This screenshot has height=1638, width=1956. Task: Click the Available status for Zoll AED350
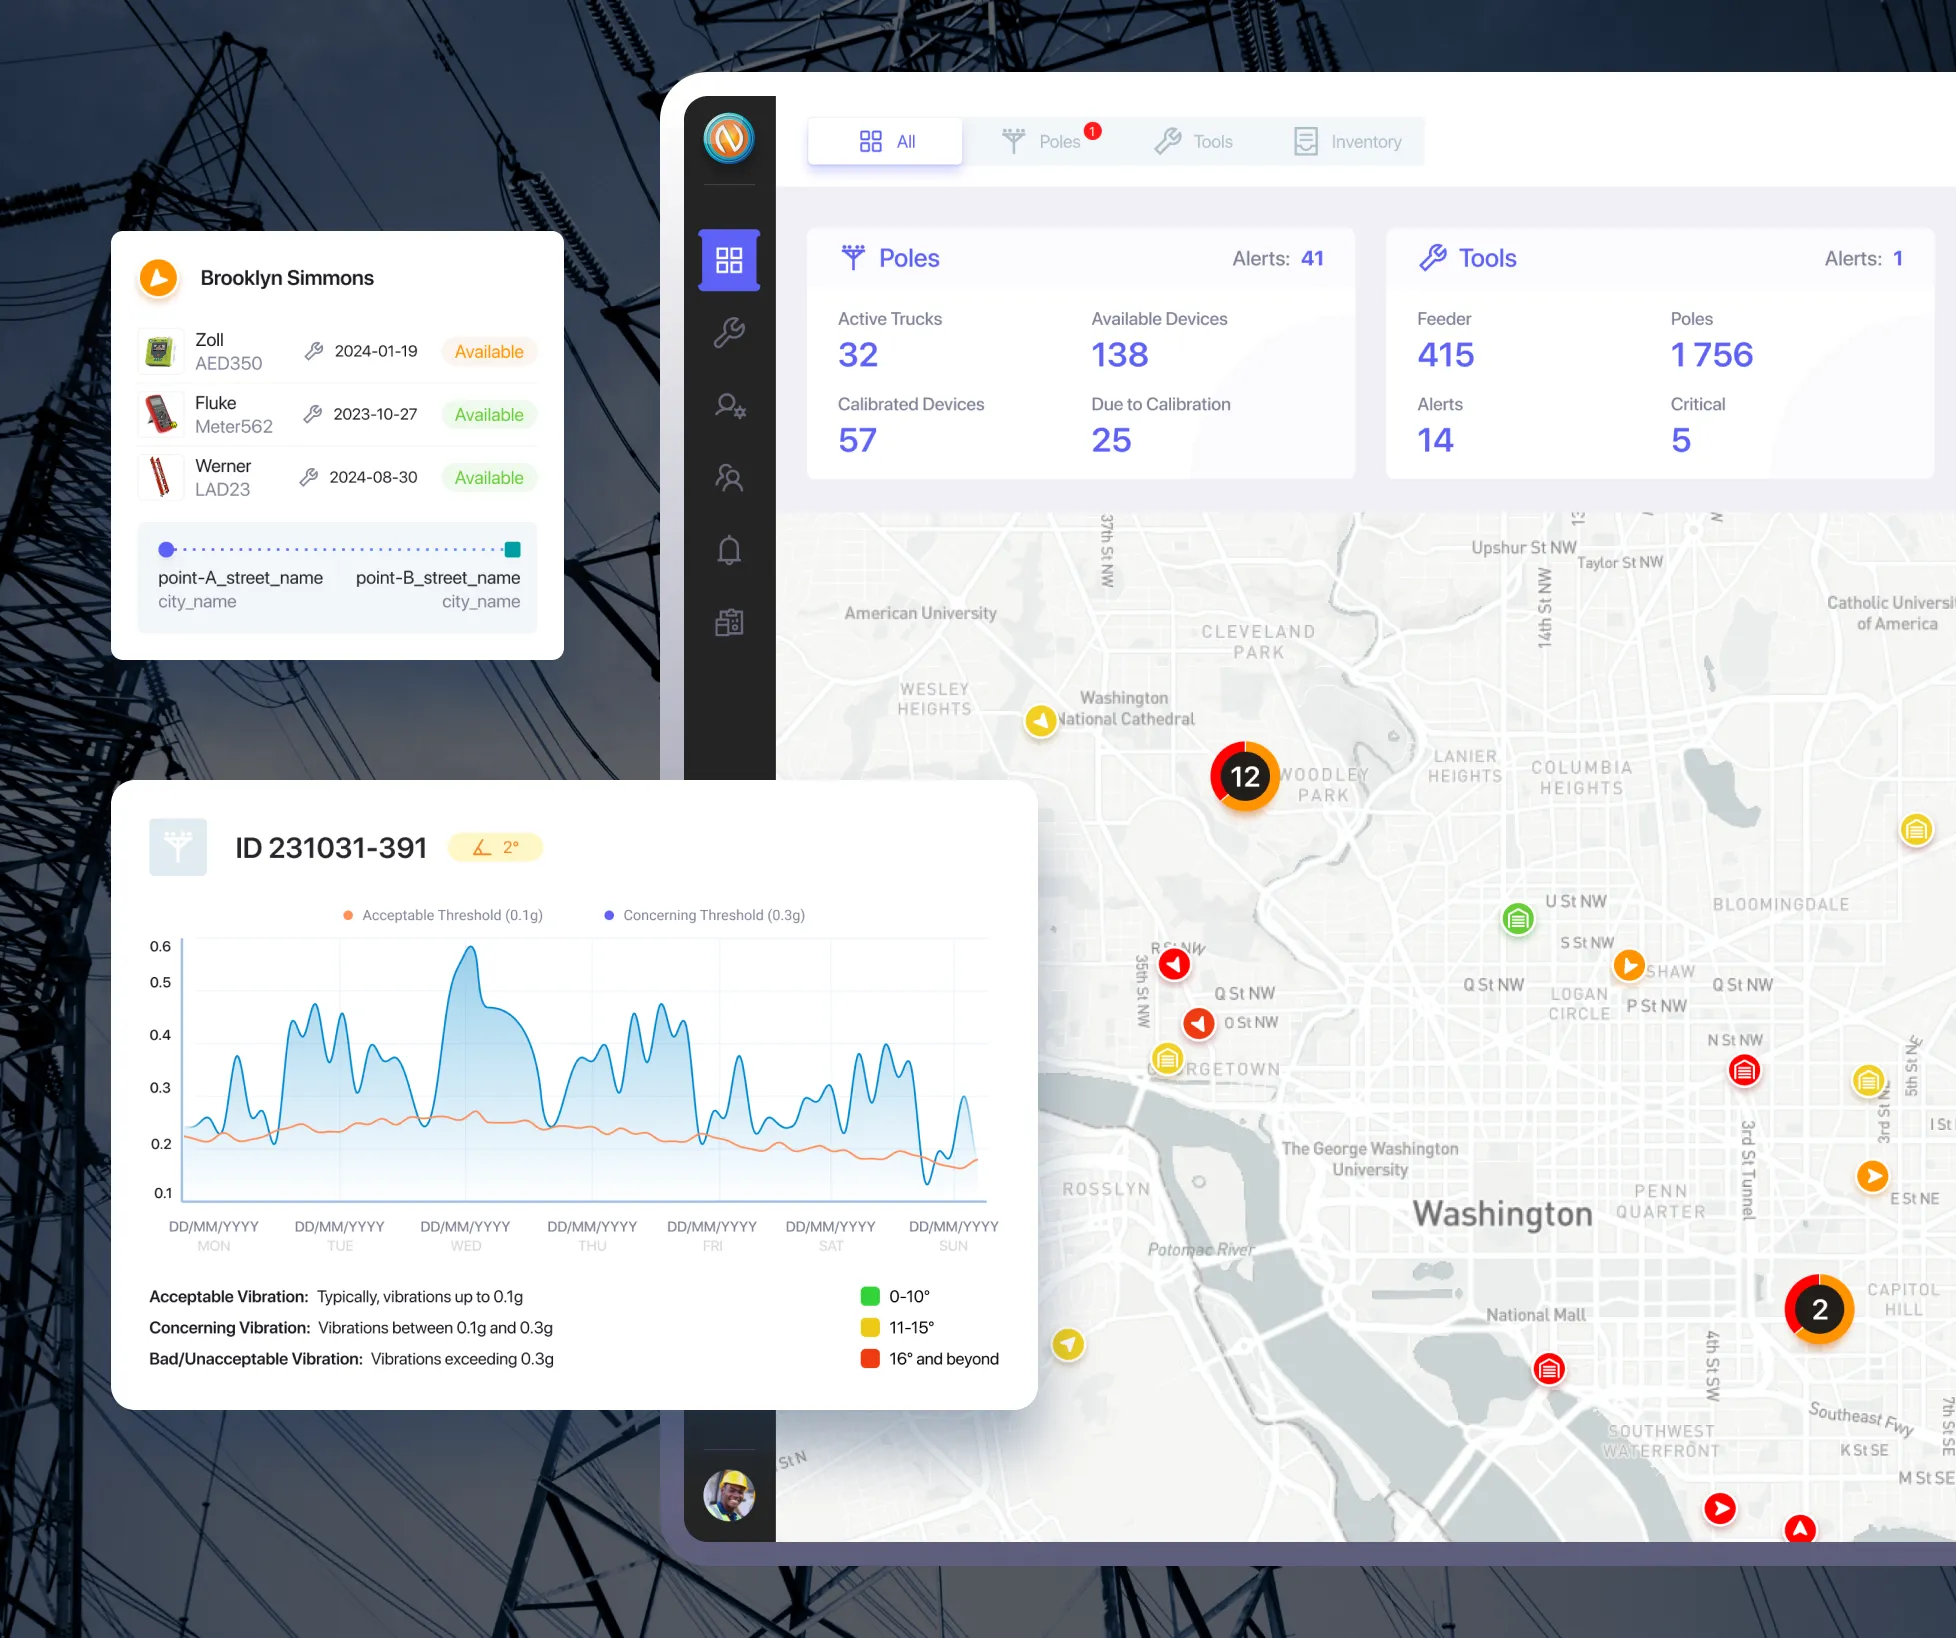coord(489,351)
